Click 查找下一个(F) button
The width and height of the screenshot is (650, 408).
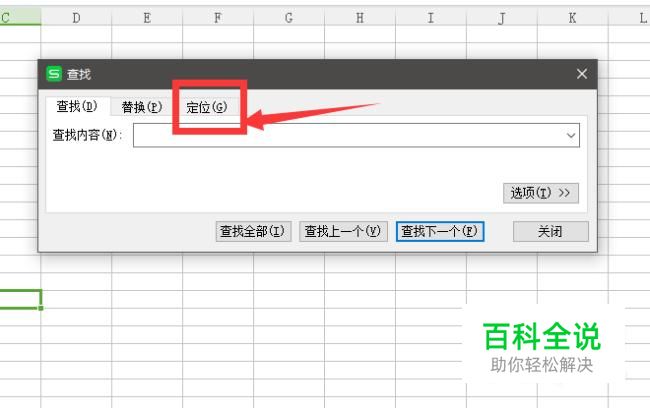pos(440,231)
